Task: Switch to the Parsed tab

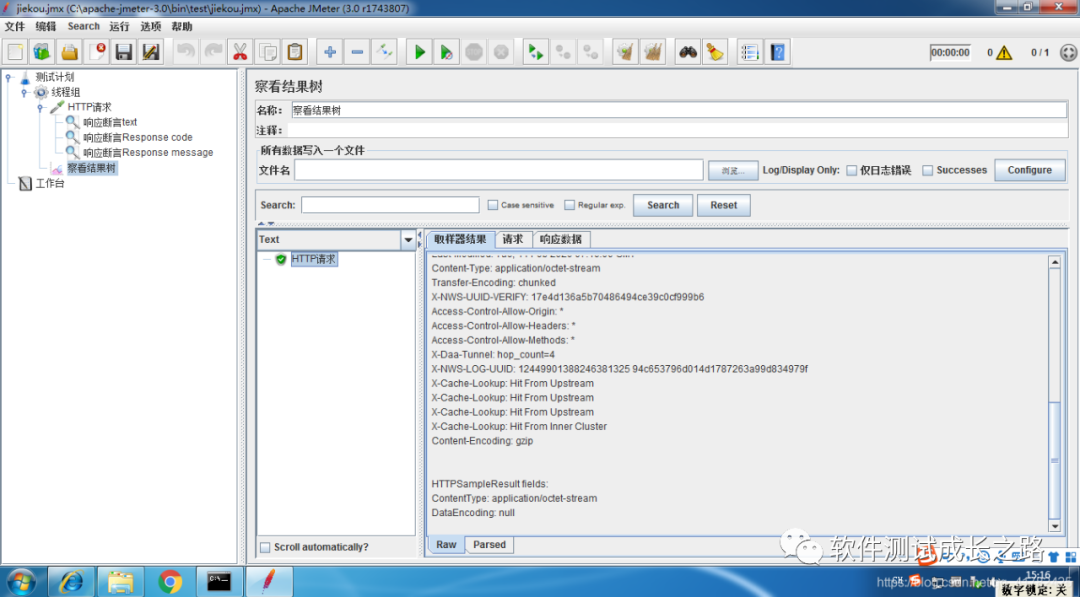Action: pos(490,545)
